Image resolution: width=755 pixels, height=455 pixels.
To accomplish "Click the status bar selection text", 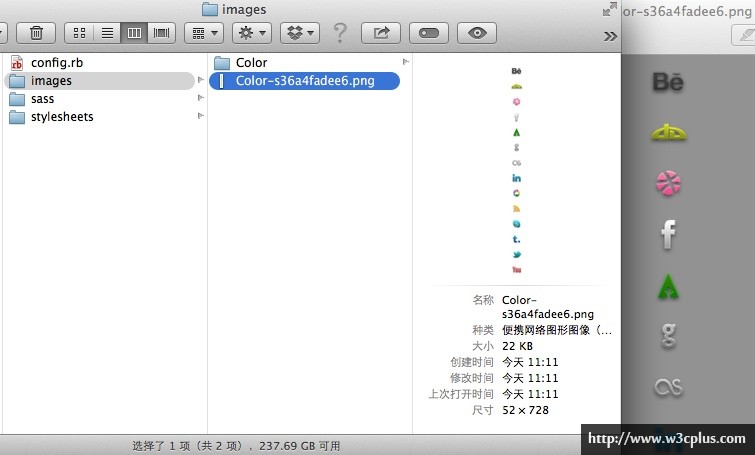I will tap(236, 446).
